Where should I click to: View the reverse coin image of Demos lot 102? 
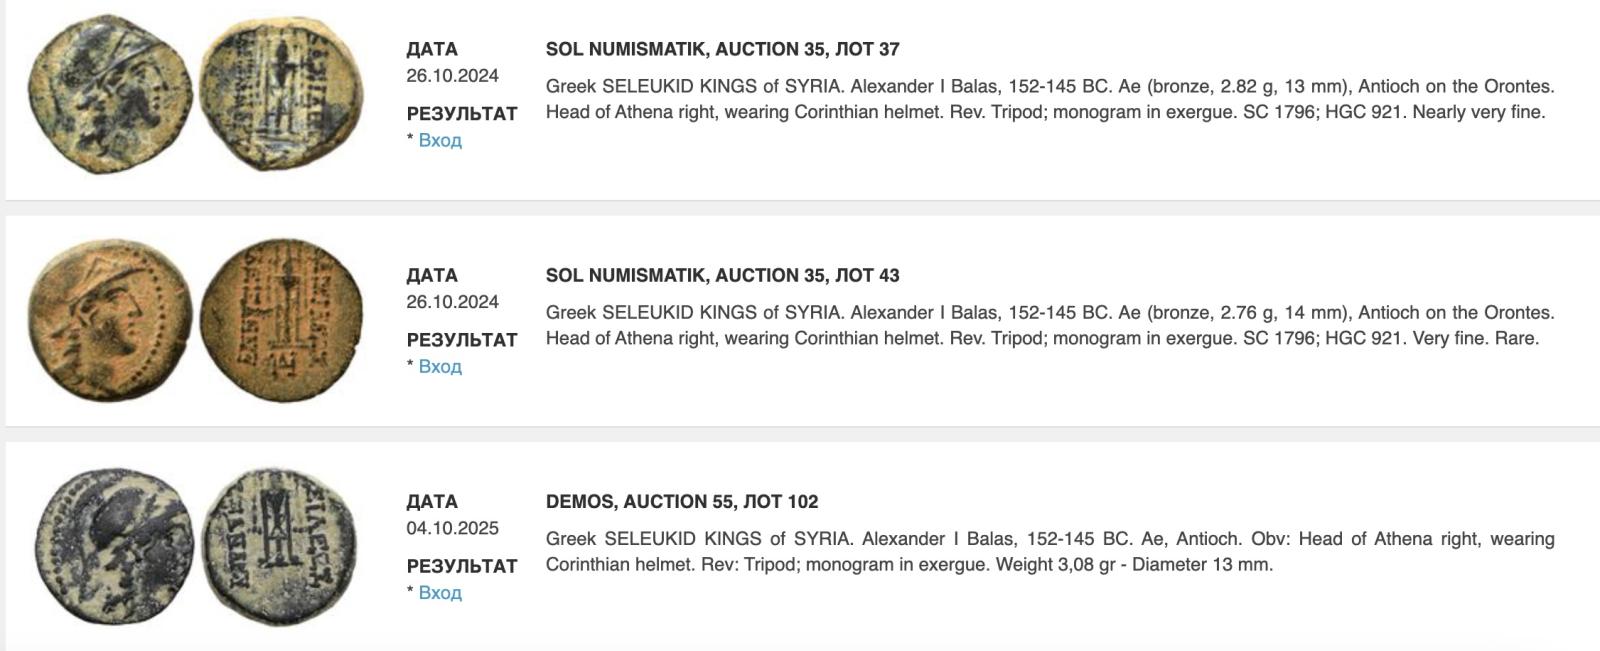coord(280,546)
